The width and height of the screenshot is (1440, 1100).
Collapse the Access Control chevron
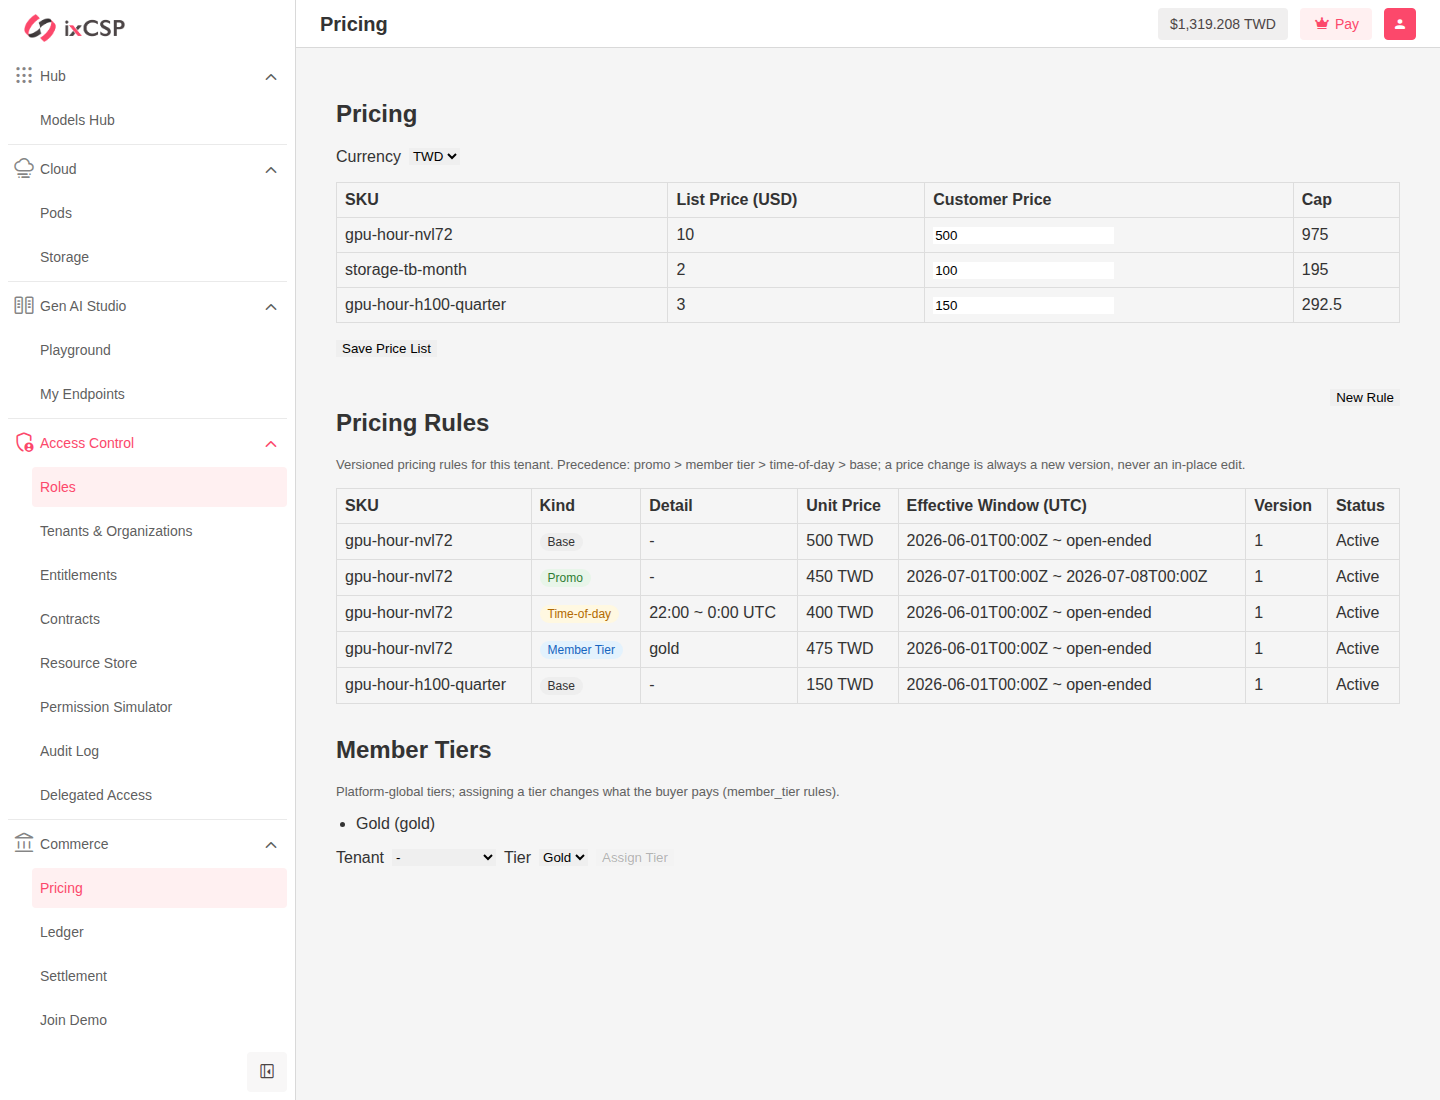tap(271, 444)
